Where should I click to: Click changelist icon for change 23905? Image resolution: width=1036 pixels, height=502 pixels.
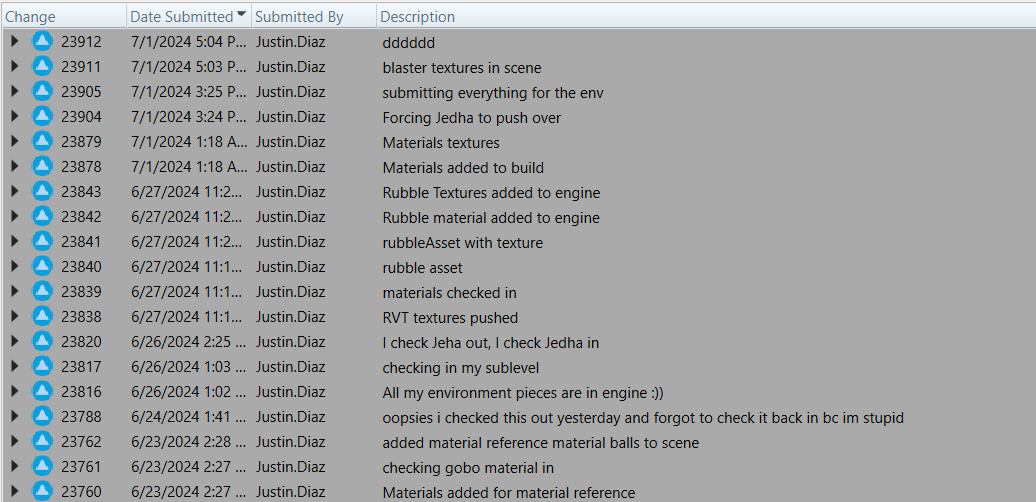[x=42, y=92]
